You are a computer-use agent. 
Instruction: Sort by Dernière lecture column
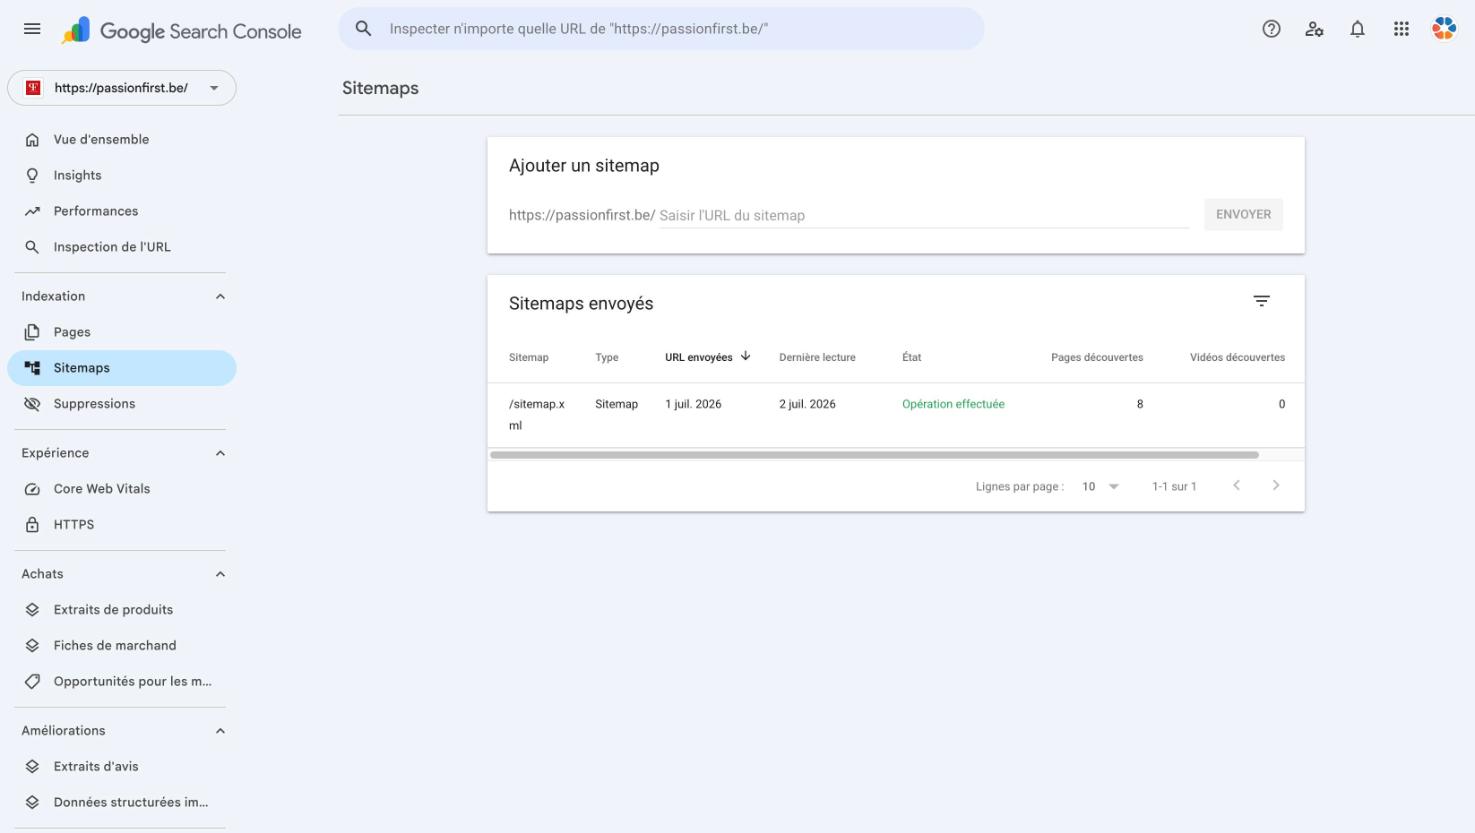click(817, 357)
